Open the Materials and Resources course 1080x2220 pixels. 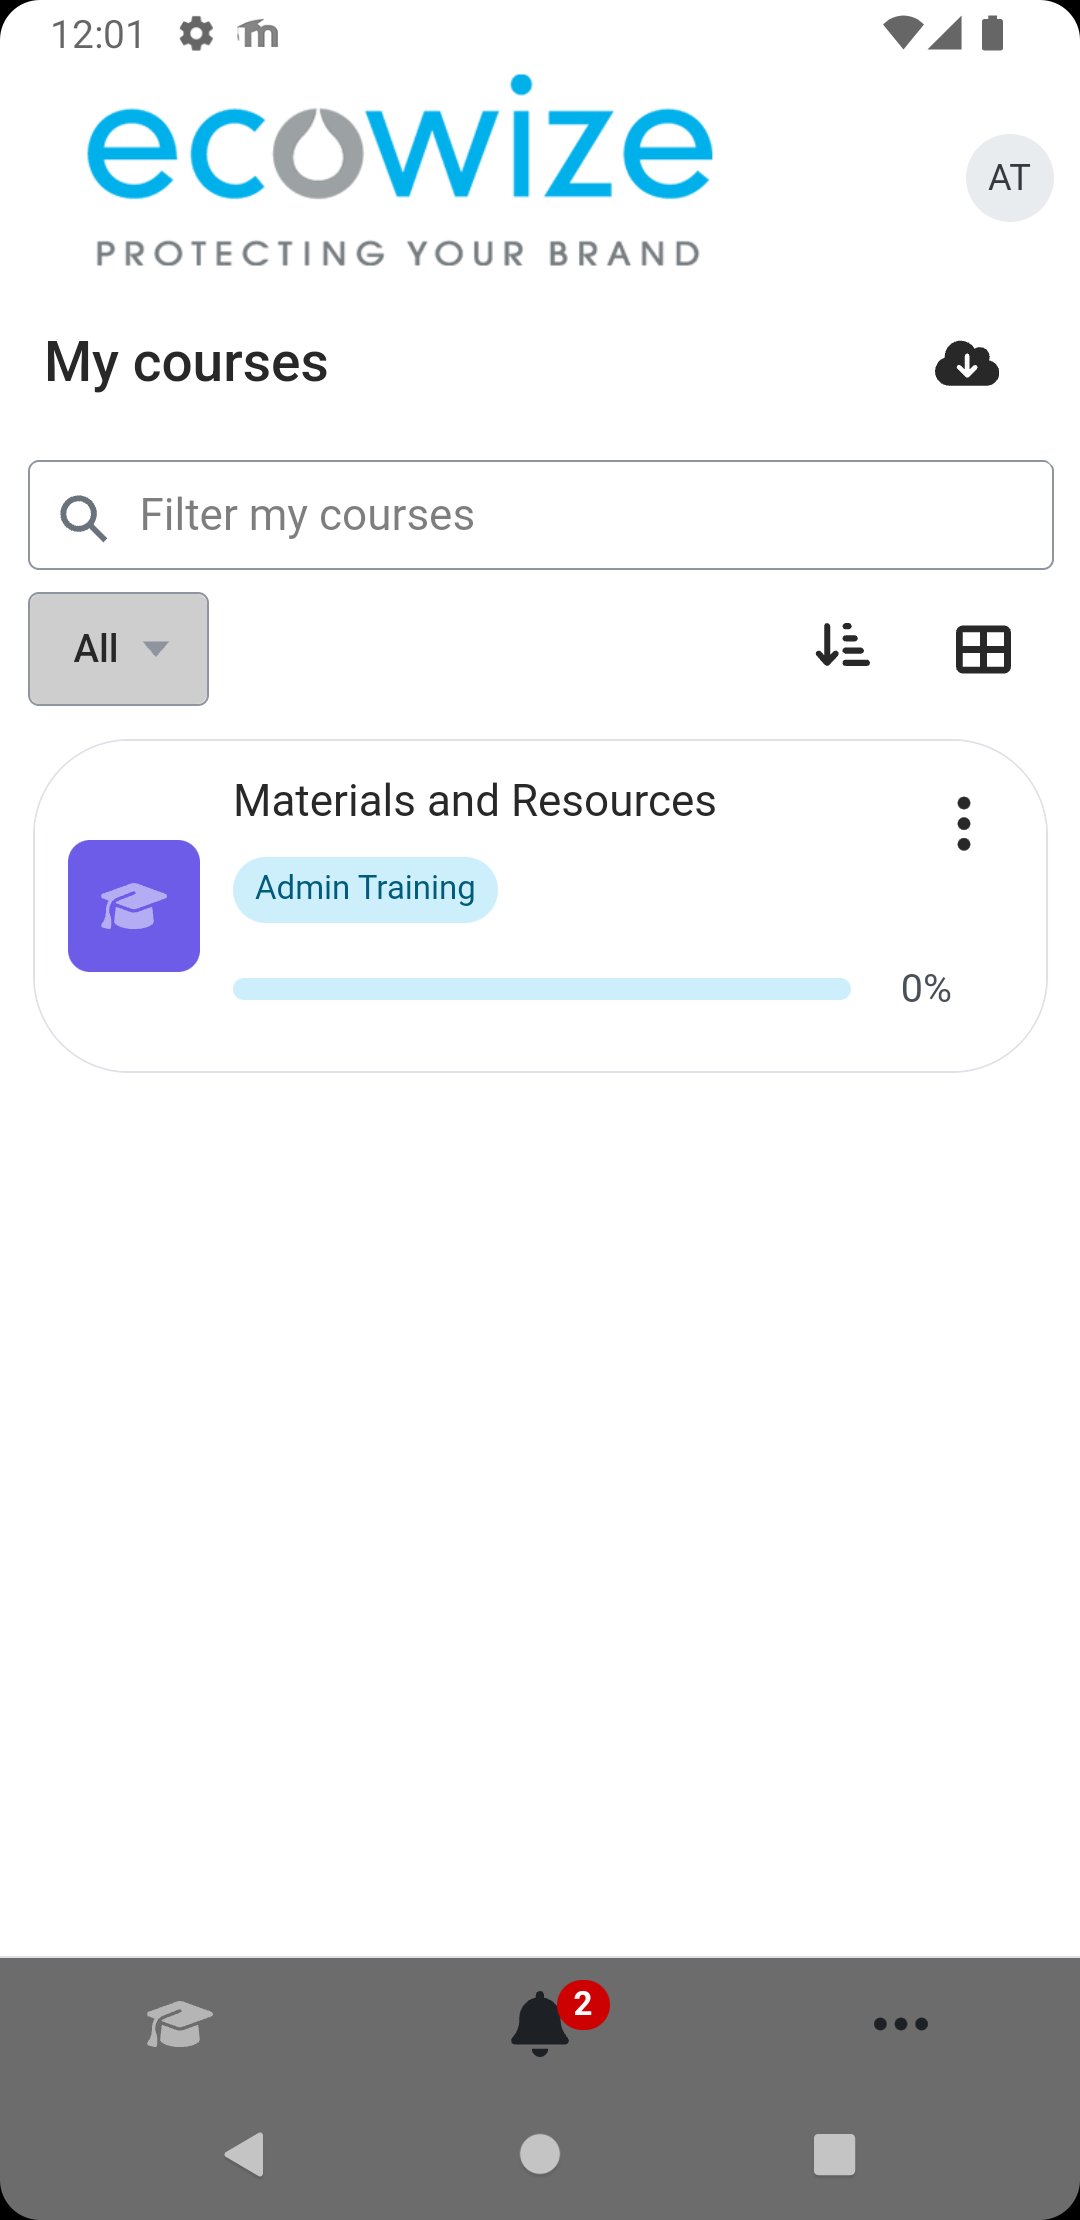(474, 799)
